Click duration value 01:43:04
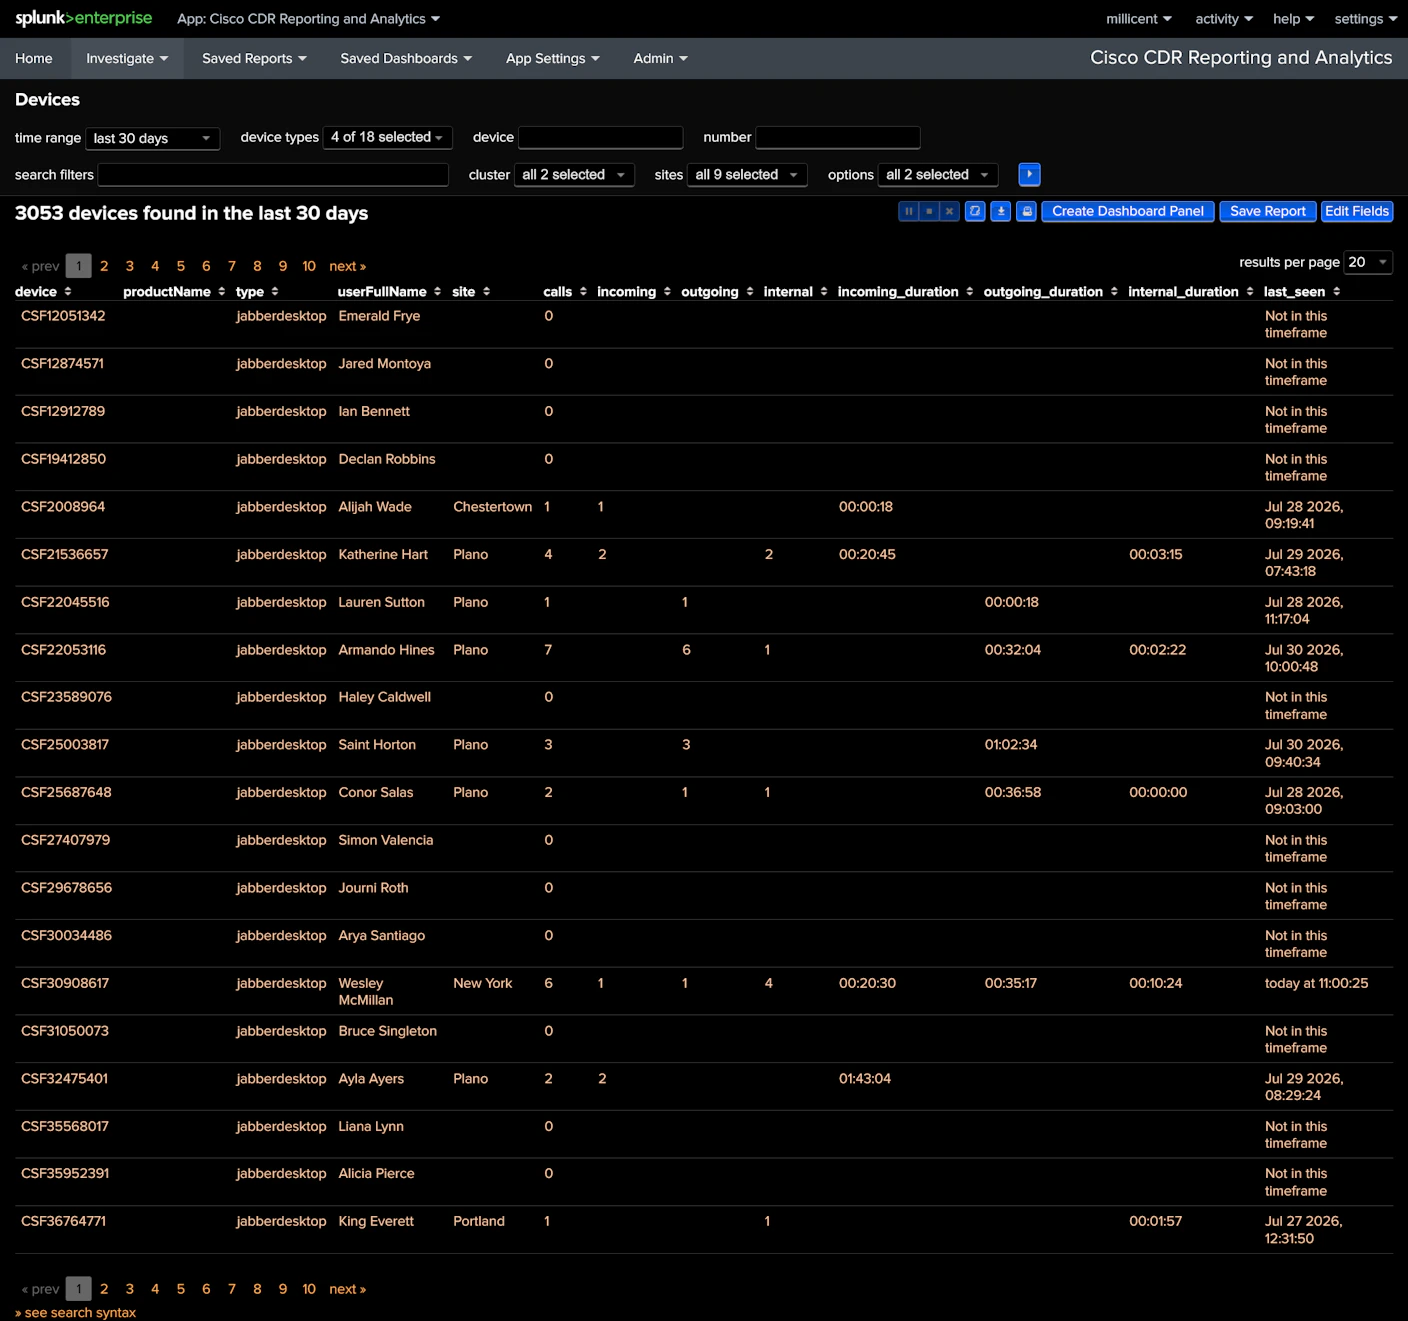Image resolution: width=1408 pixels, height=1321 pixels. click(x=865, y=1079)
